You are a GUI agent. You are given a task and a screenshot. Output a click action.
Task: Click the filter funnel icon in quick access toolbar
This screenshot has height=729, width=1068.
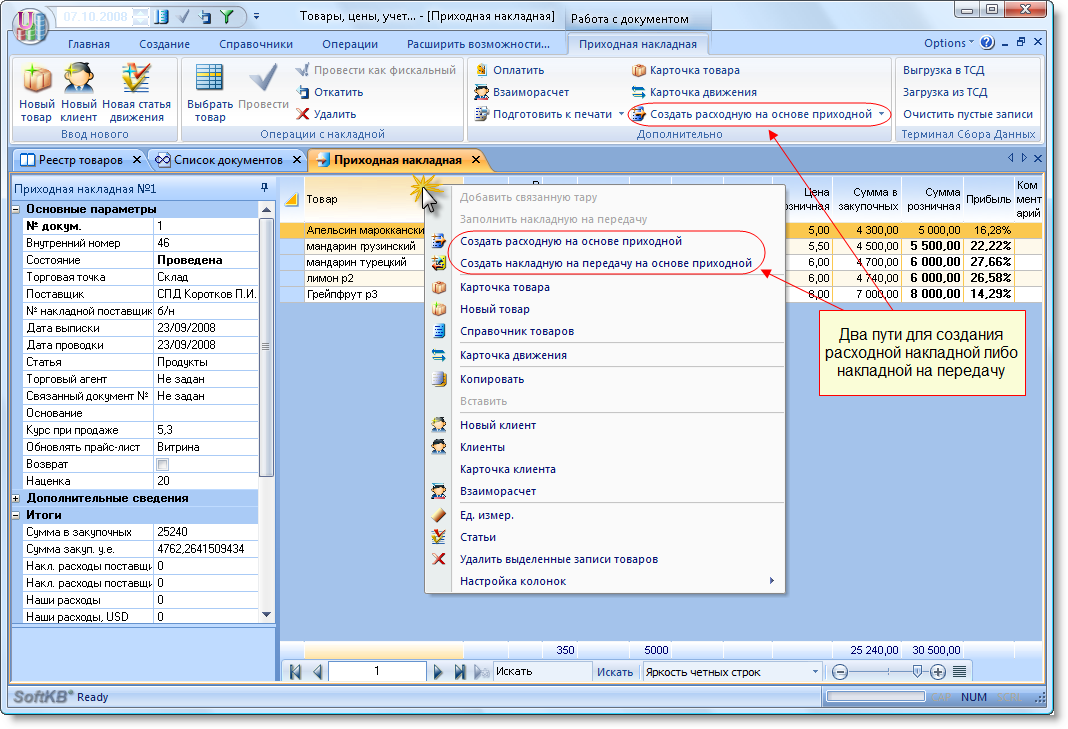tap(227, 16)
